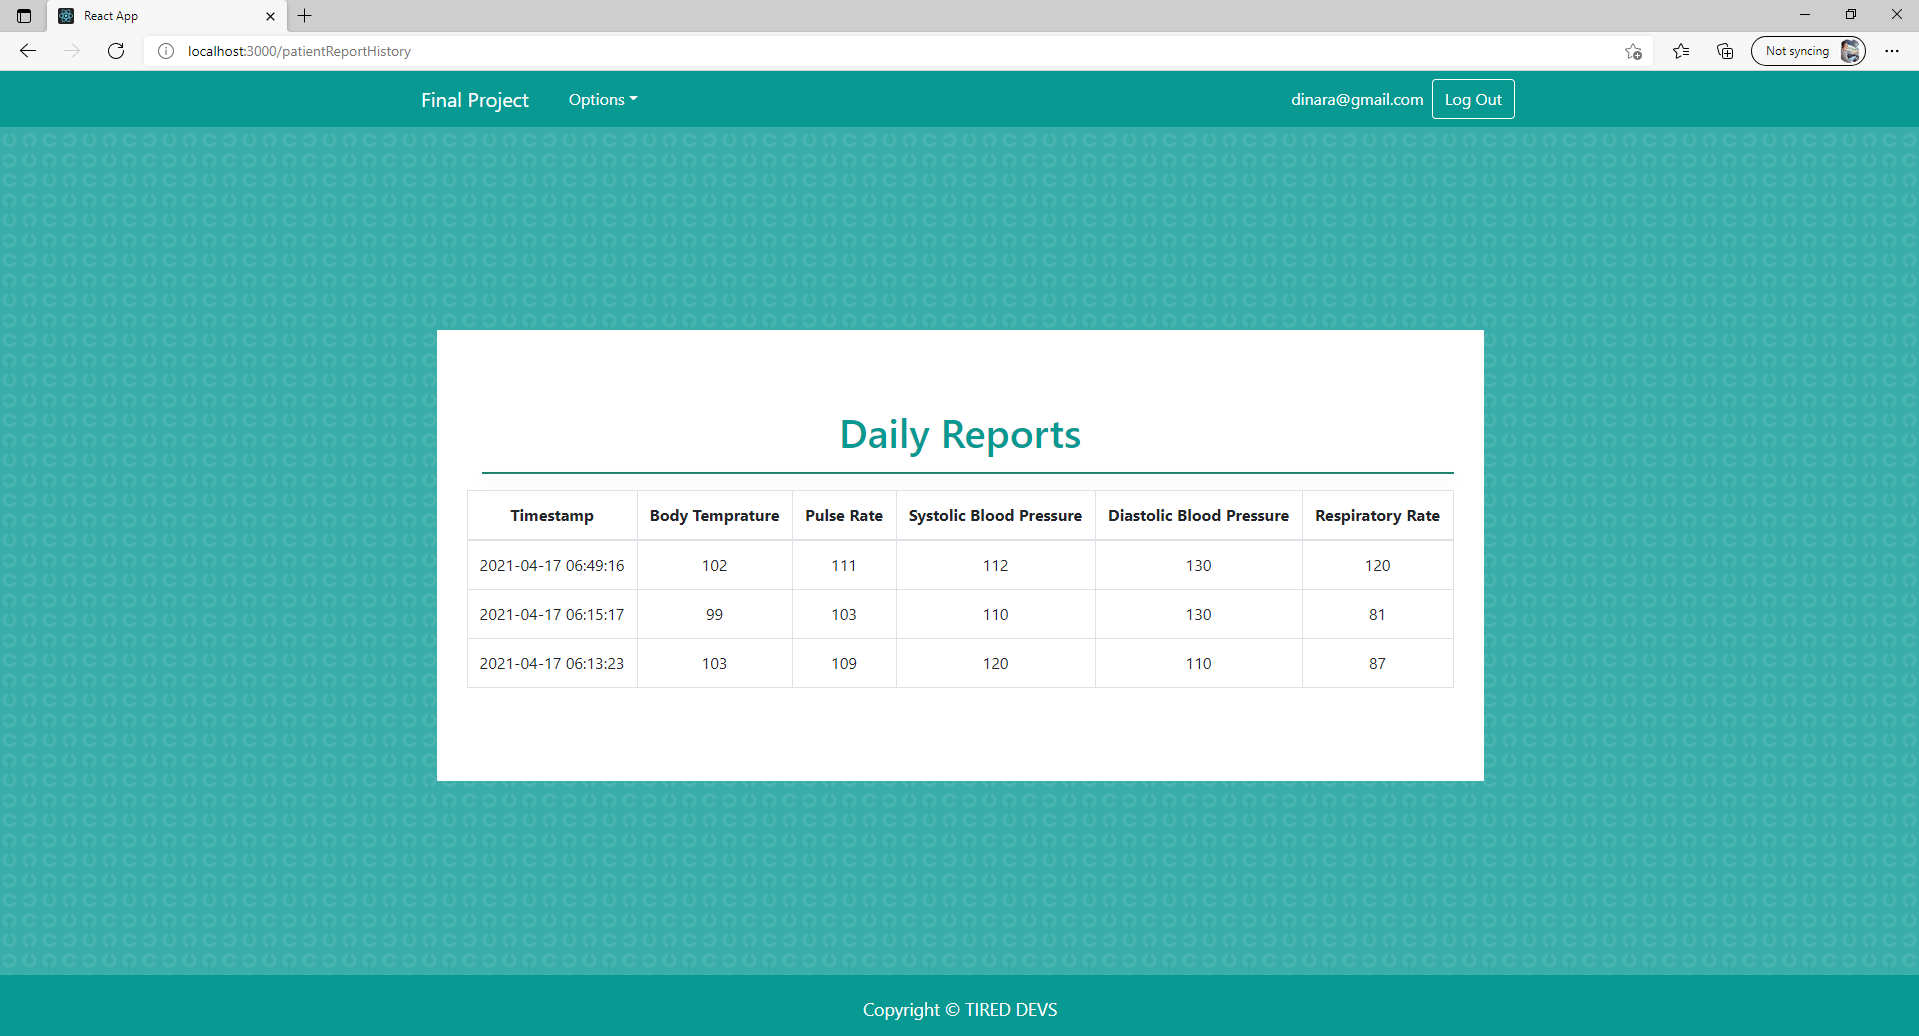
Task: Select timestamp 2021-04-17 06:15:17 cell
Action: point(552,615)
